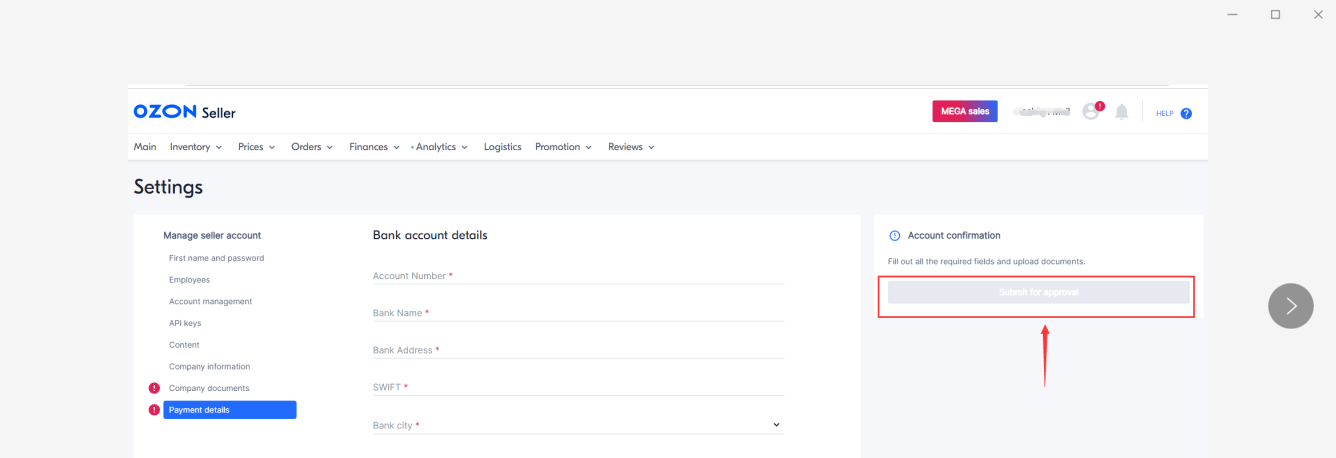The width and height of the screenshot is (1336, 458).
Task: Open the Finances dropdown menu
Action: pyautogui.click(x=373, y=147)
